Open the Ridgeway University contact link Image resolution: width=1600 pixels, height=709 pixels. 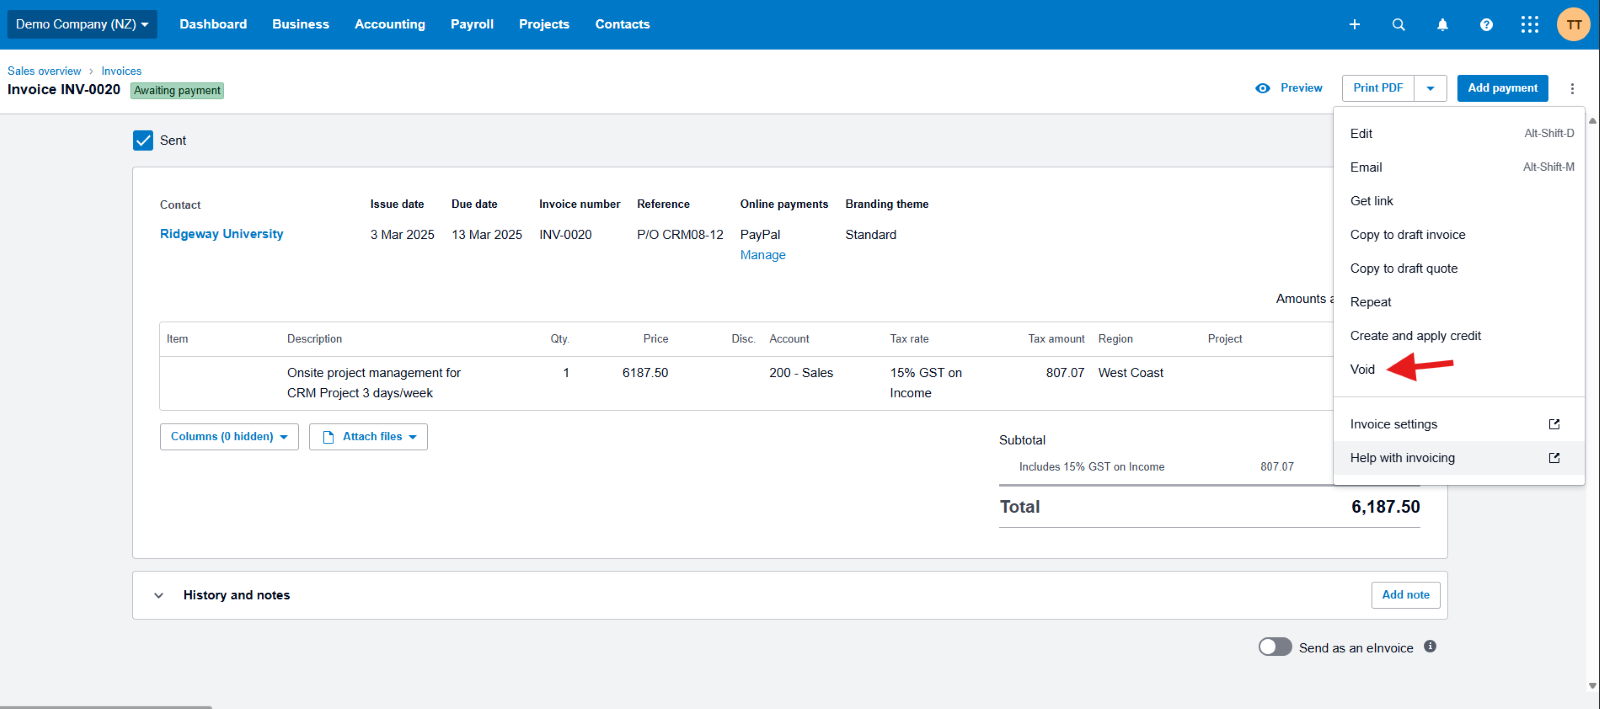click(221, 234)
